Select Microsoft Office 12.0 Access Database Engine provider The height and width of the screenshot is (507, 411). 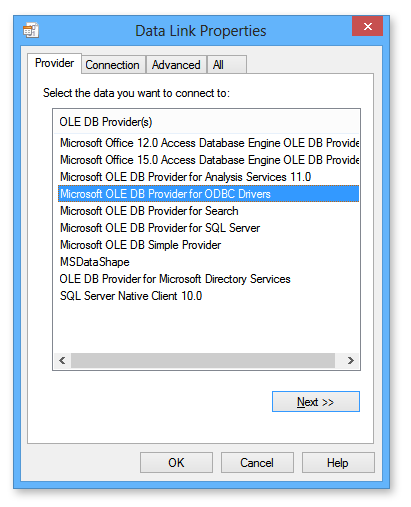click(209, 143)
